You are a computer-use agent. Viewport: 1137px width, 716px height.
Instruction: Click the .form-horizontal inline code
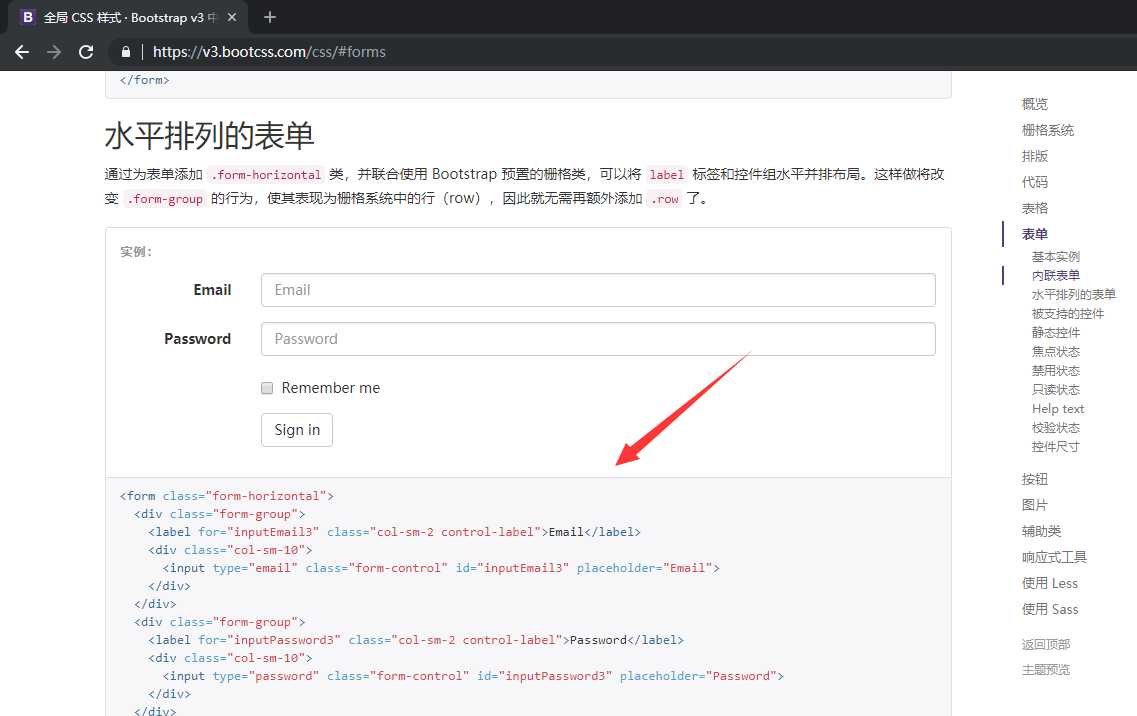265,175
